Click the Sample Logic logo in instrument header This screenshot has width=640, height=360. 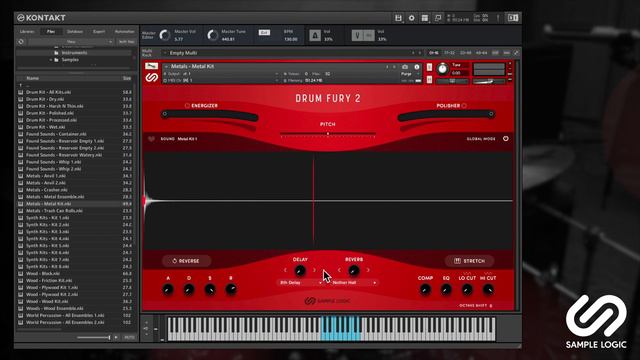coord(151,77)
